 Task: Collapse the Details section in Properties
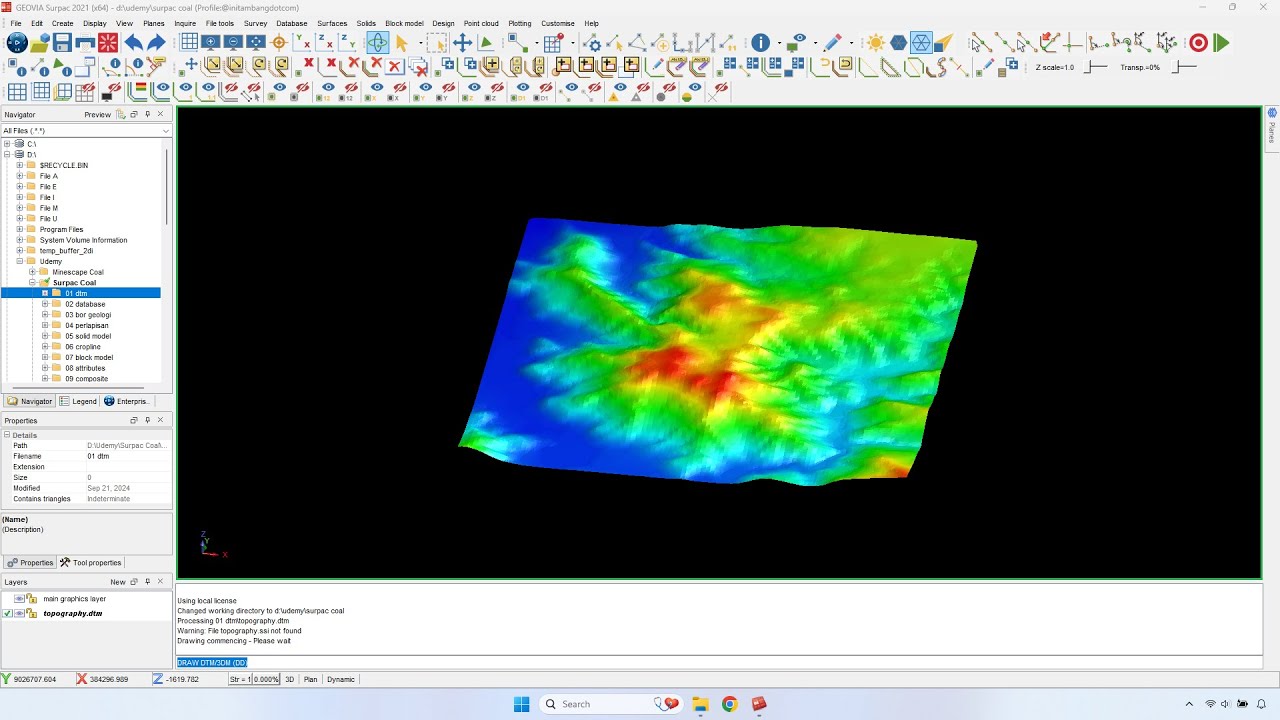pos(7,435)
